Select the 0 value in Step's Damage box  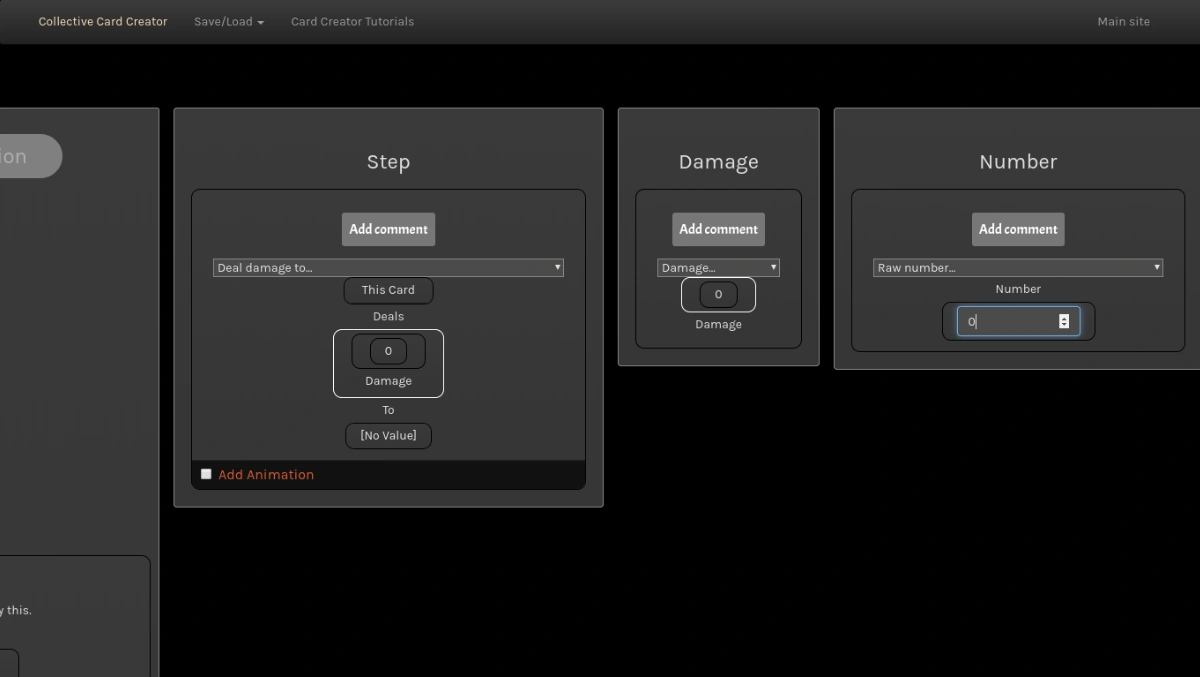(x=388, y=351)
